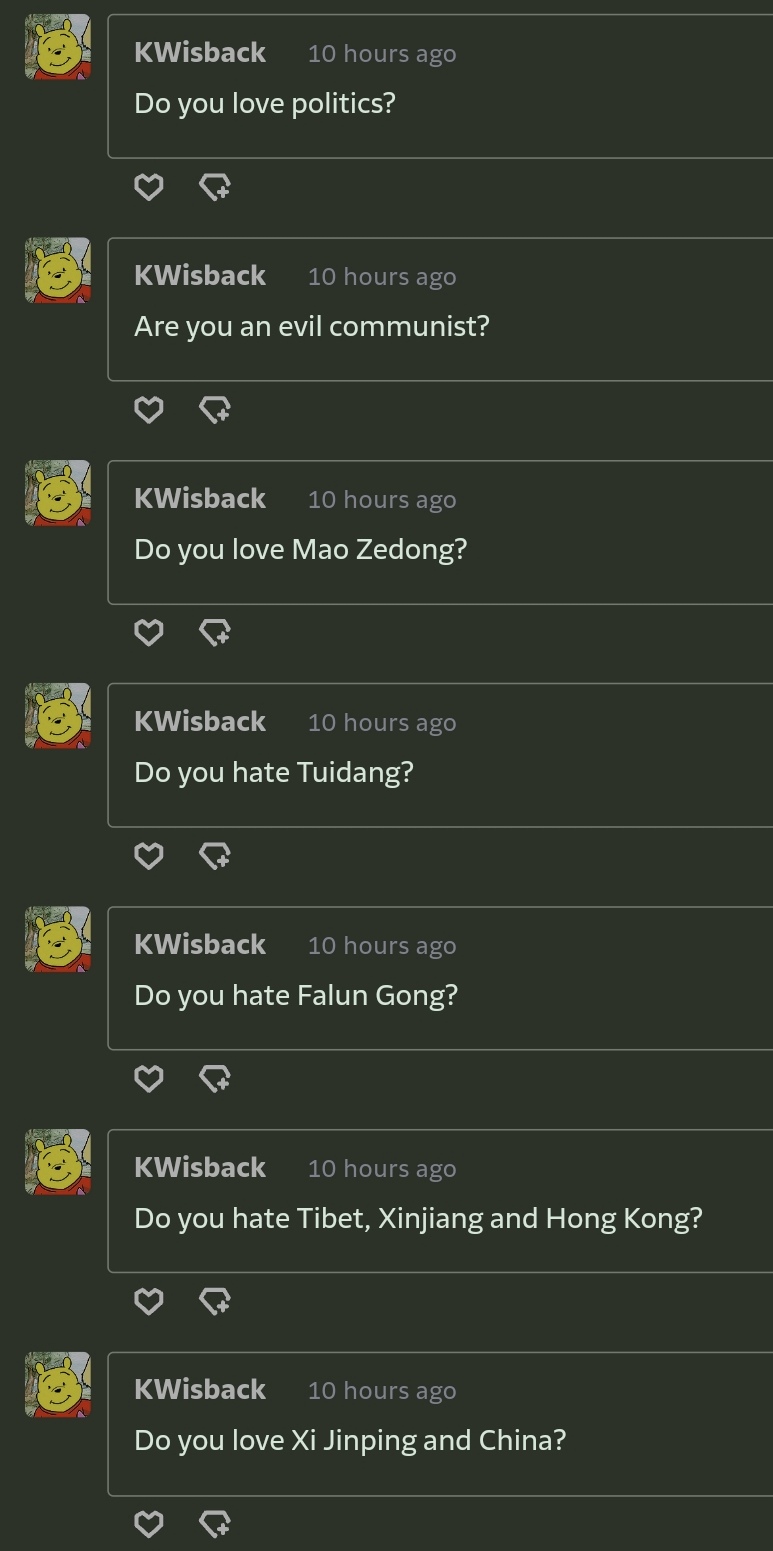Like the "Do you love Mao Zedong?" comment
The image size is (773, 1551).
click(x=148, y=633)
